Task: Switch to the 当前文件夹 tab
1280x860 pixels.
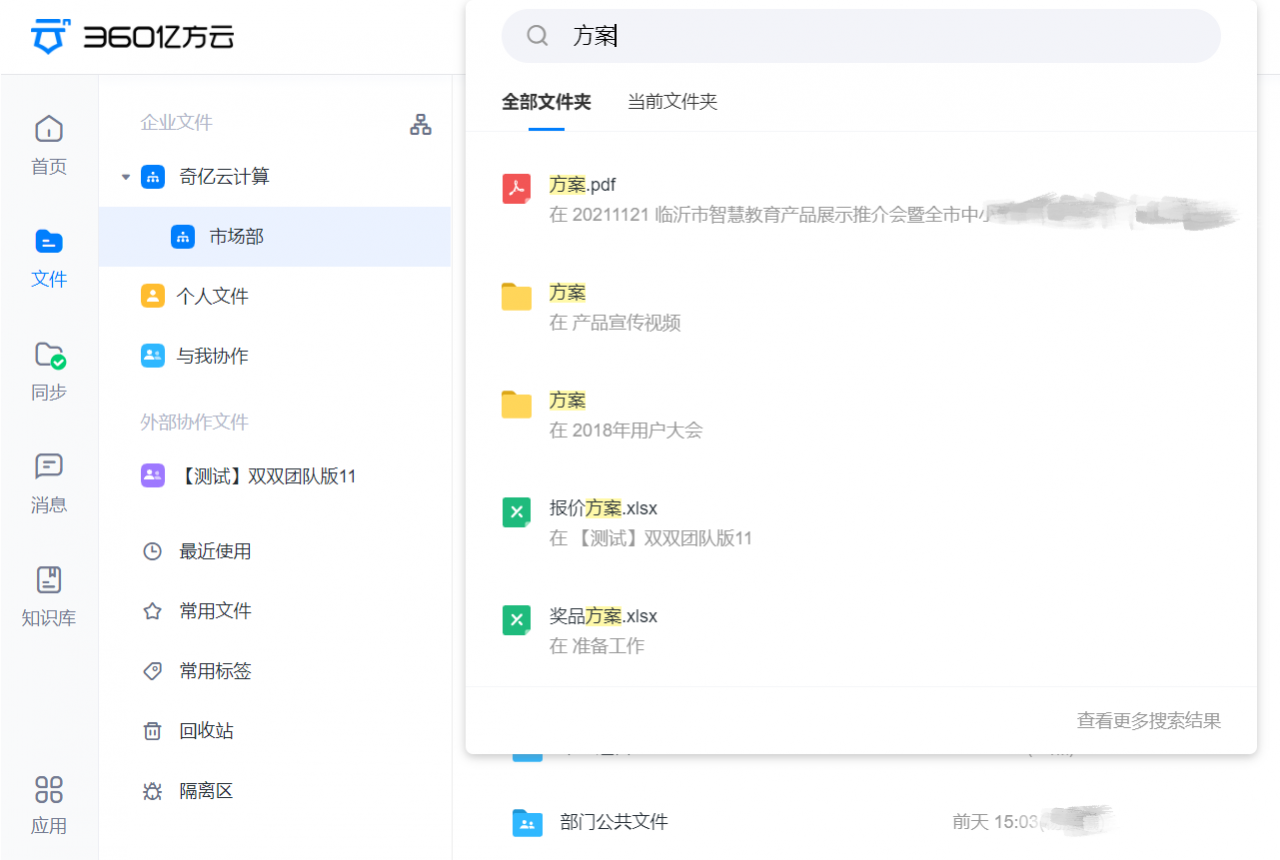Action: click(x=672, y=101)
